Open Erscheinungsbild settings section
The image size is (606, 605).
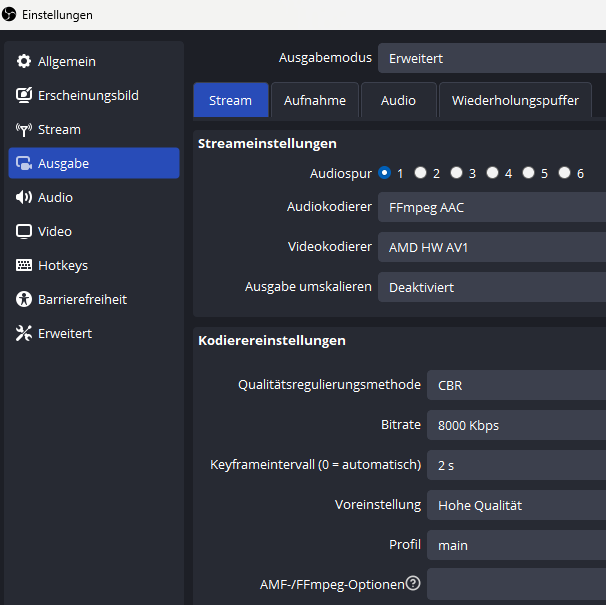(x=94, y=95)
